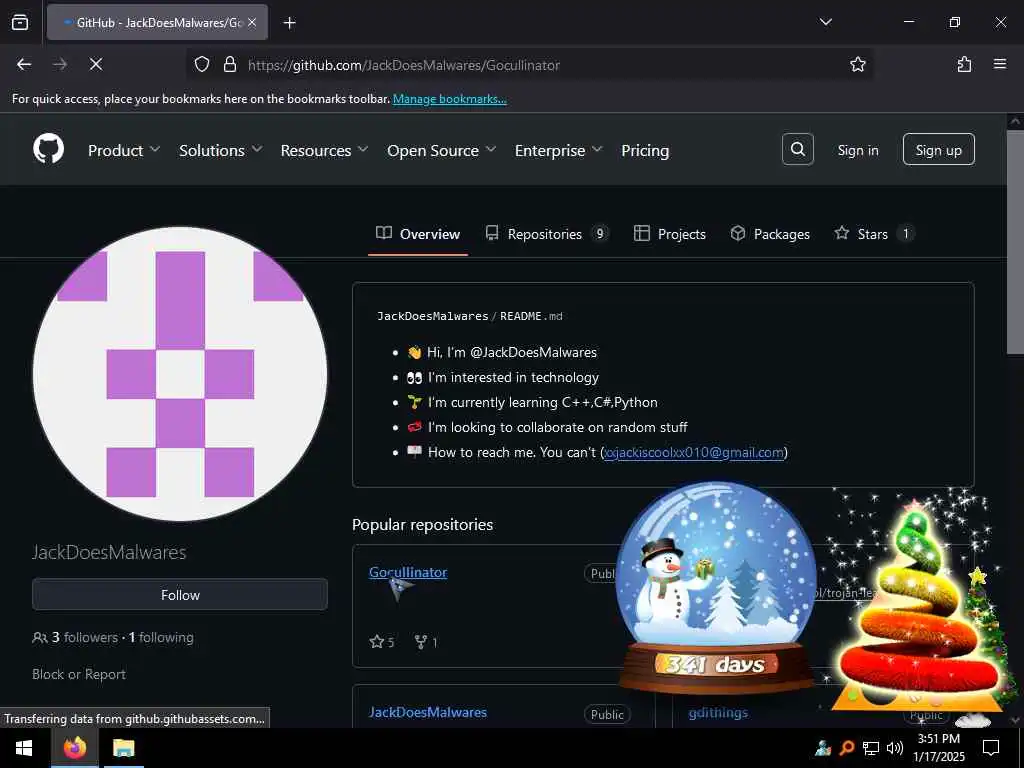1024x768 pixels.
Task: Click the volume speaker tray icon
Action: click(895, 748)
